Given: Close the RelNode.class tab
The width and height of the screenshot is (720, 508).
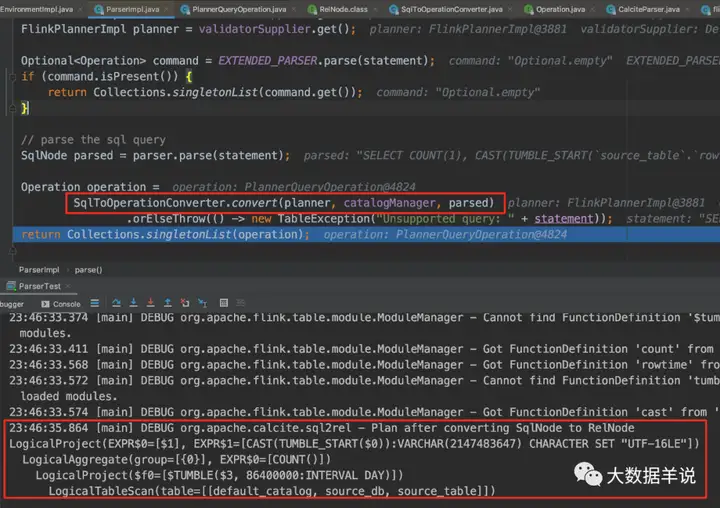Looking at the screenshot, I should [x=375, y=9].
